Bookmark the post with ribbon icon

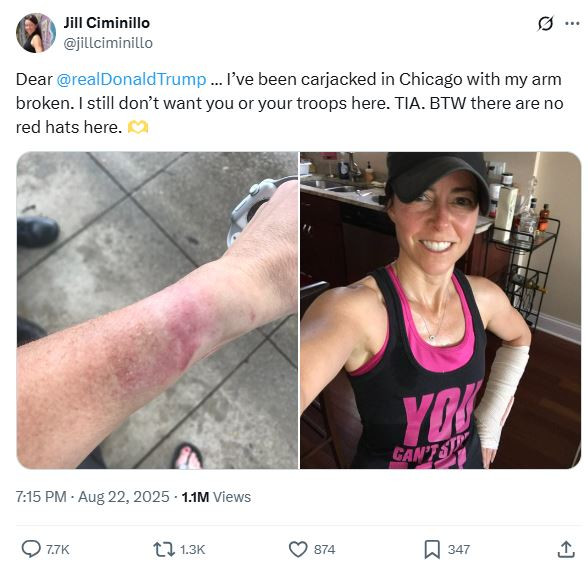(x=432, y=549)
